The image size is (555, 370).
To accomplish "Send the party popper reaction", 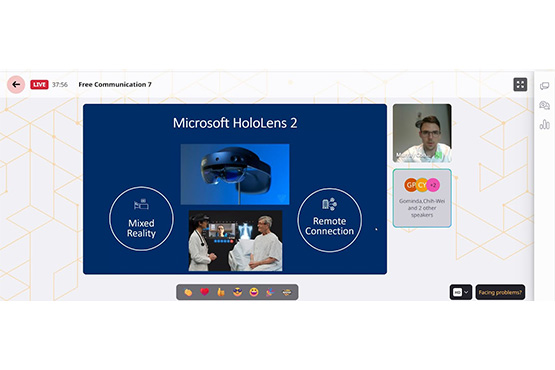I will tap(270, 292).
